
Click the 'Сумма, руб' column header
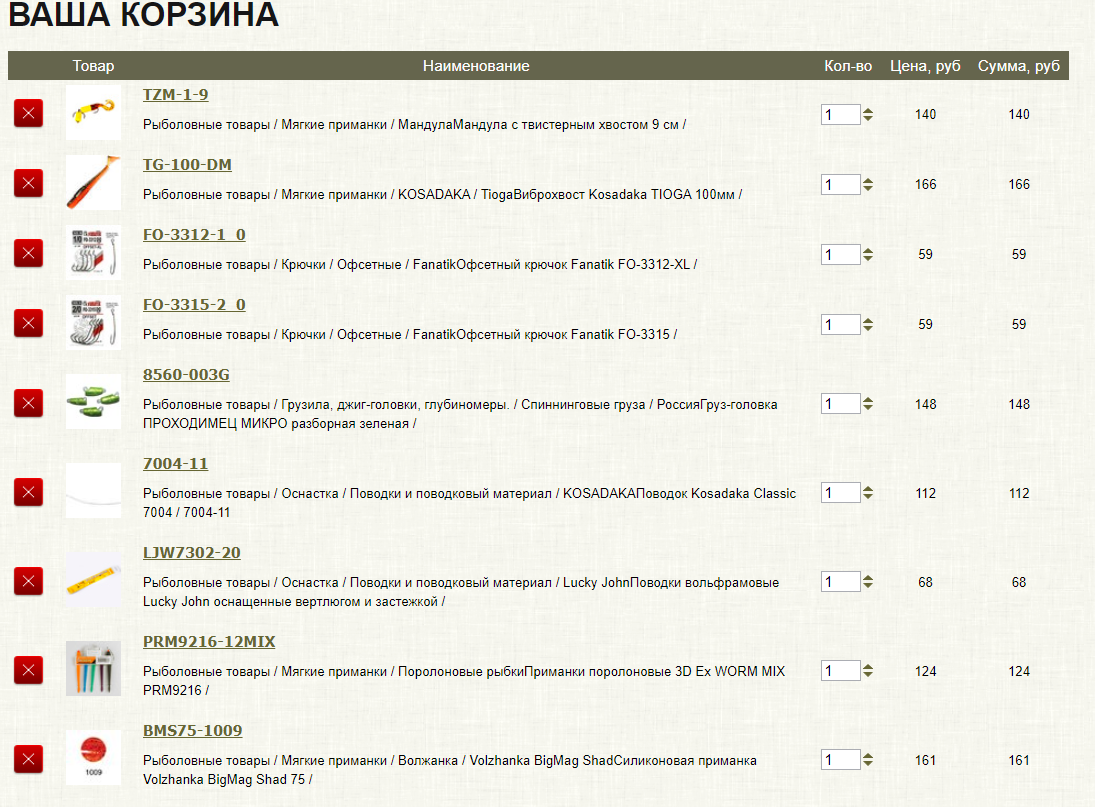pyautogui.click(x=1018, y=66)
